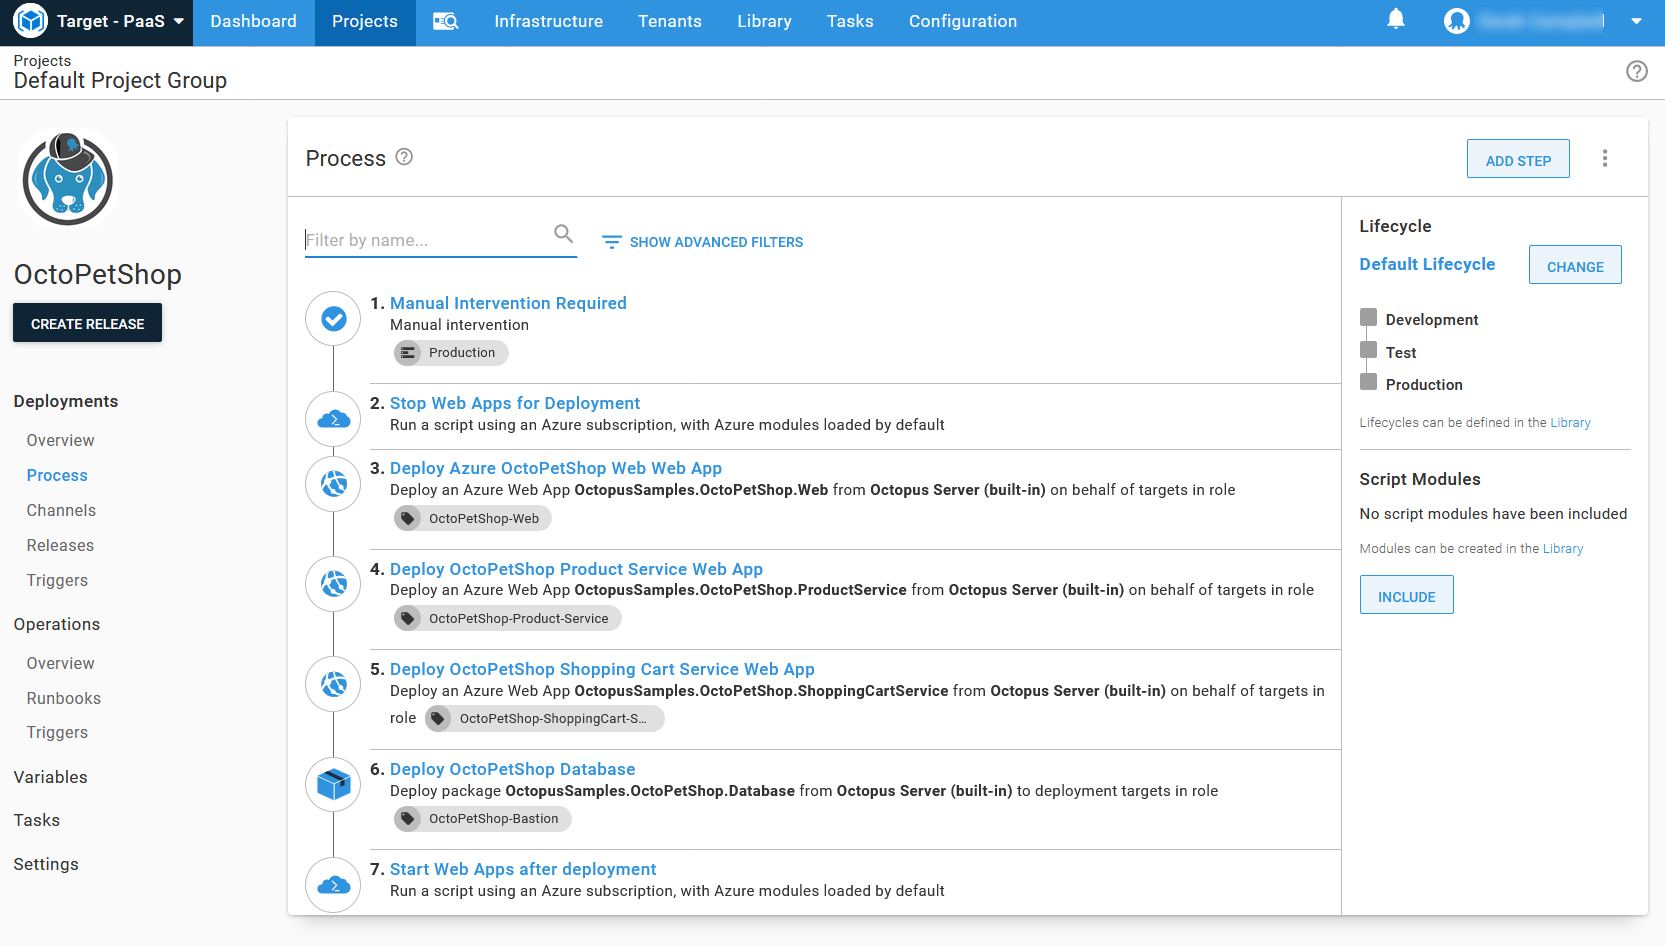Show advanced filters
The height and width of the screenshot is (945, 1665).
(x=702, y=242)
